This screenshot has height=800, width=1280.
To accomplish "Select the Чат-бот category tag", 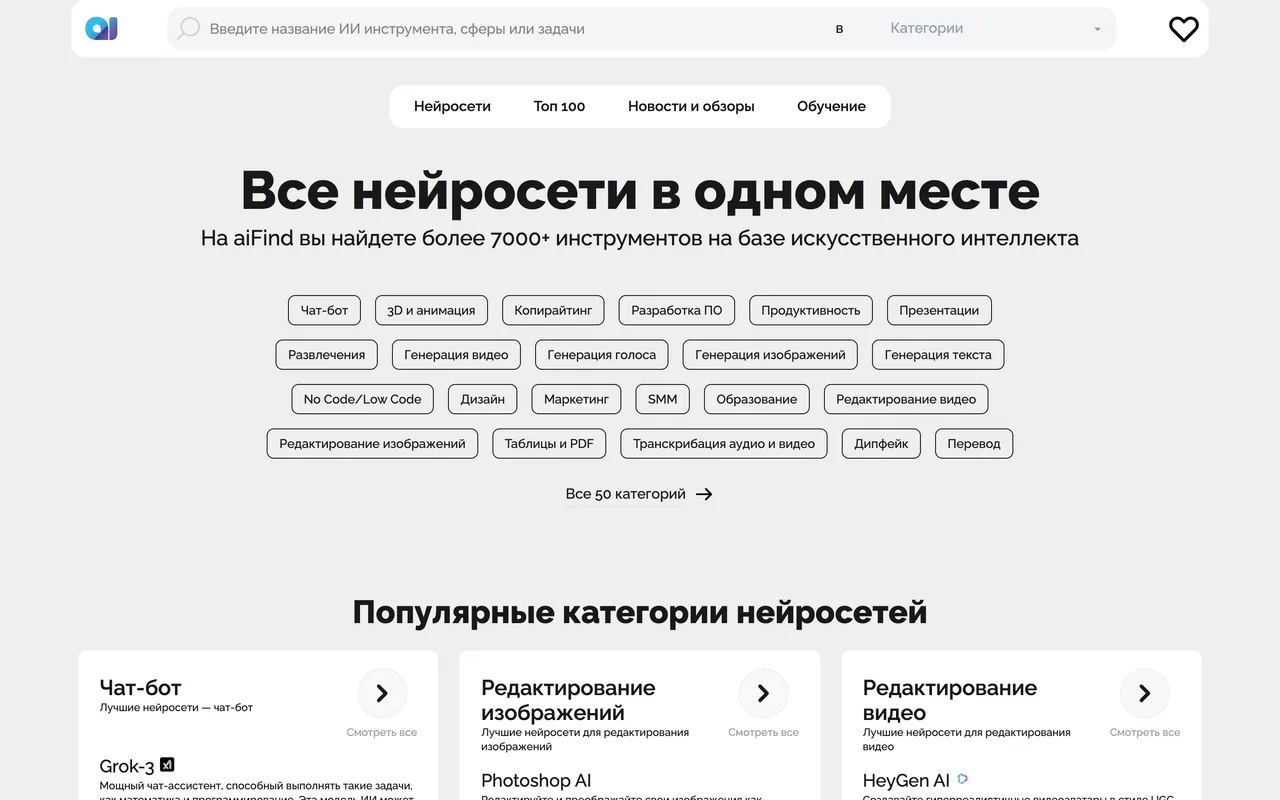I will 325,310.
